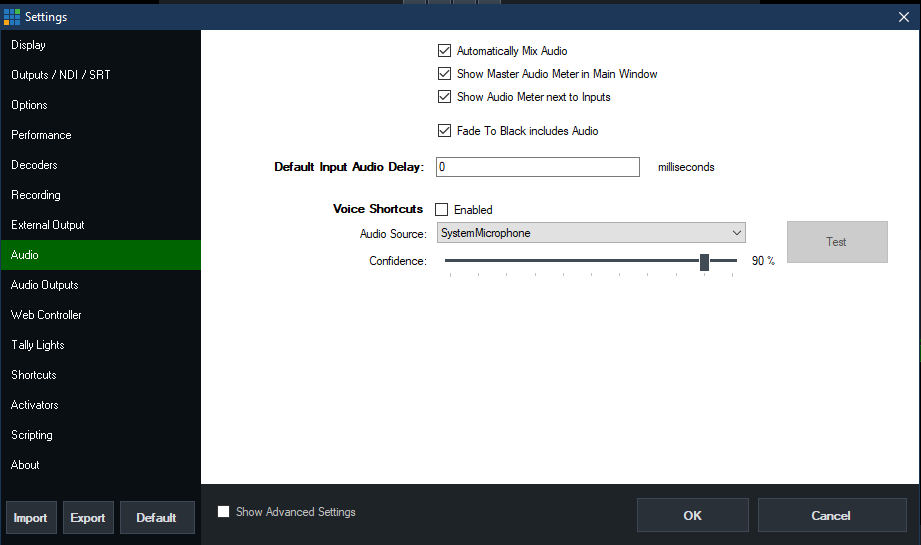The width and height of the screenshot is (921, 545).
Task: Reset settings with Default button
Action: tap(156, 518)
